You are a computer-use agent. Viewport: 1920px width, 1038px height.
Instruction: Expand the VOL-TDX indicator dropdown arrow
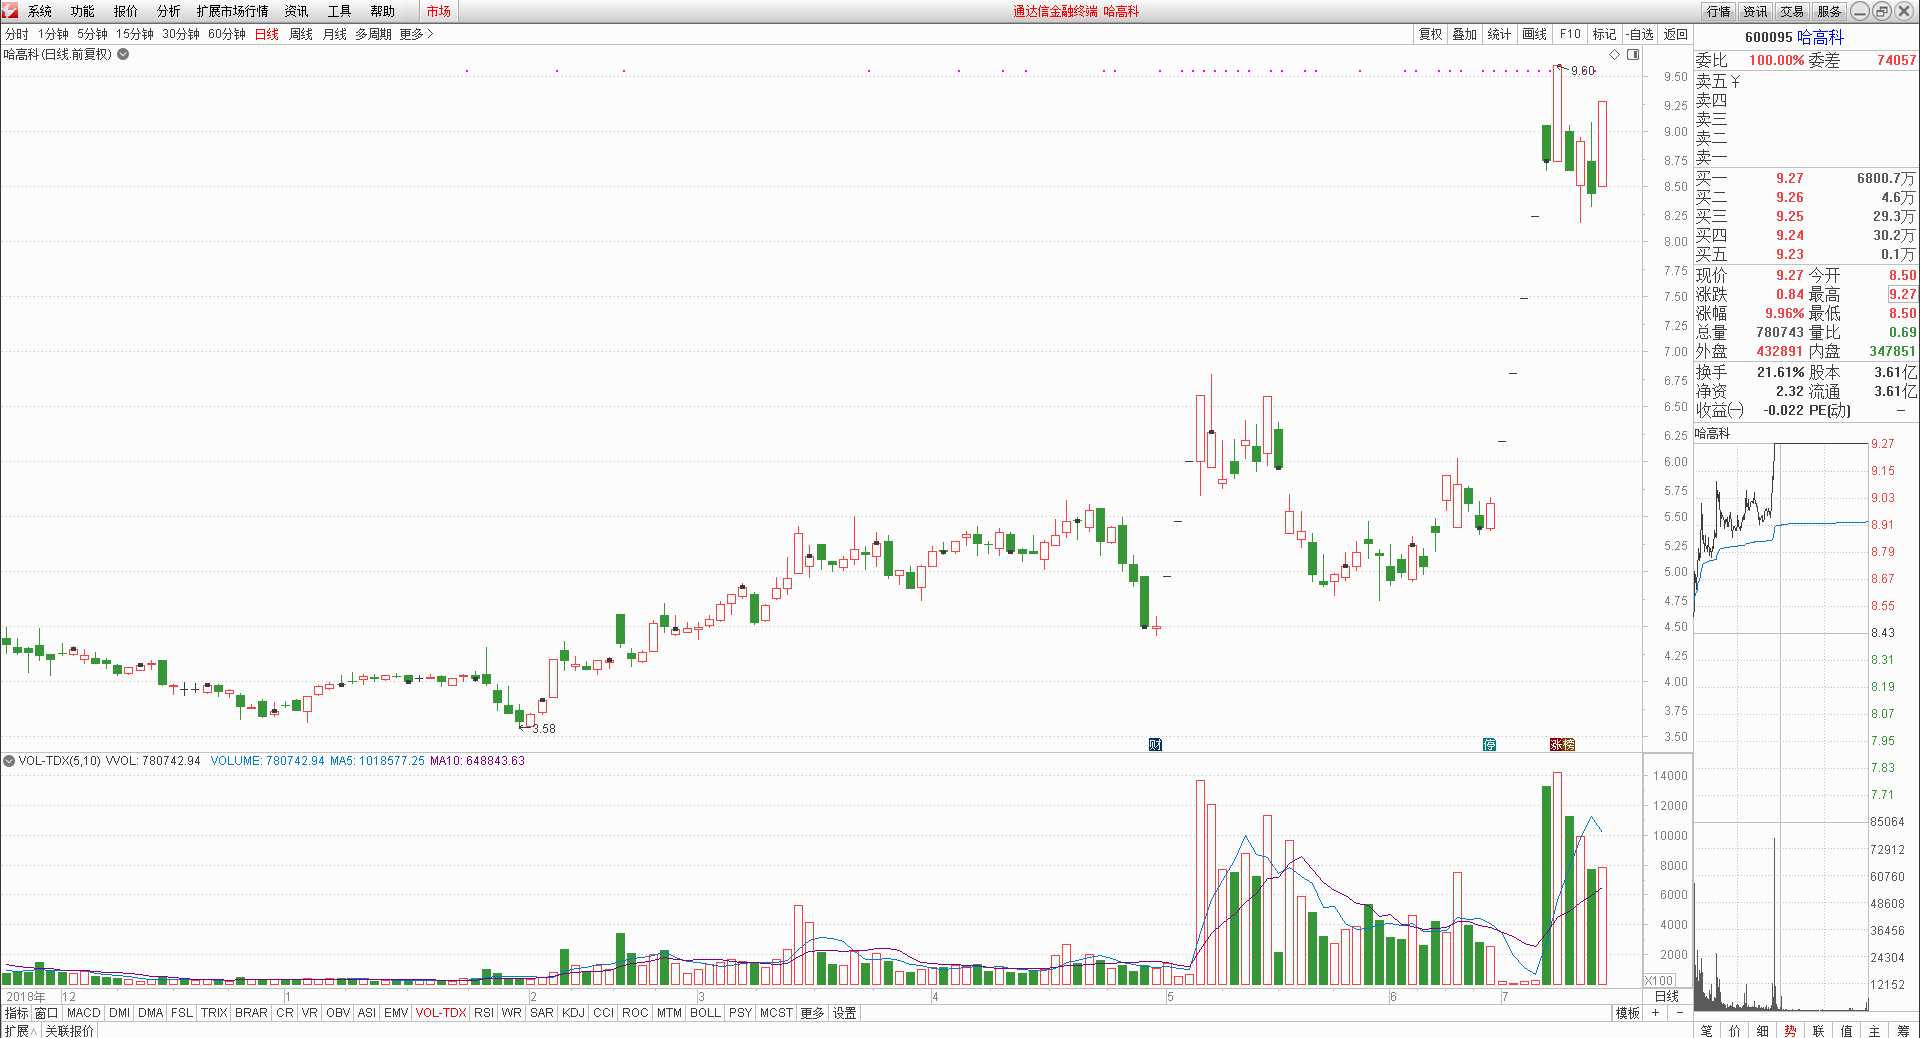[x=9, y=761]
